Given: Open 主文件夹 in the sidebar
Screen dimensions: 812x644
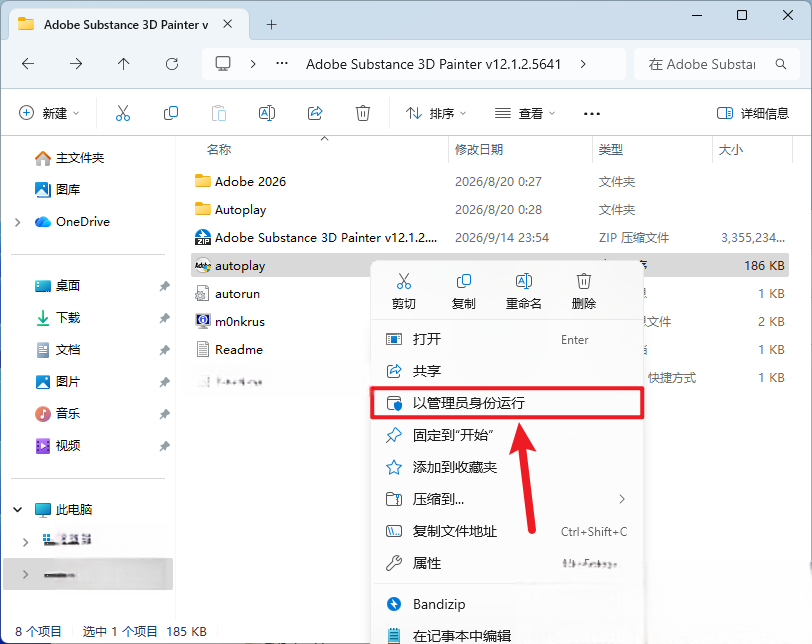Looking at the screenshot, I should point(69,158).
